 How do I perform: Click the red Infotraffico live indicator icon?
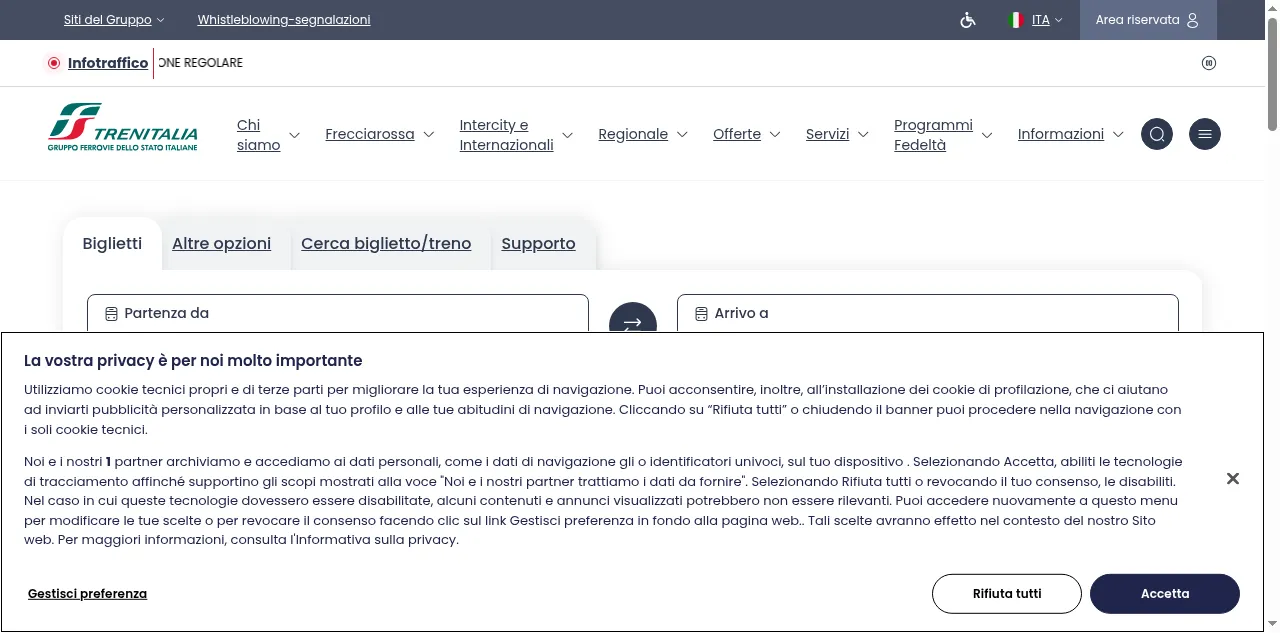pyautogui.click(x=54, y=63)
